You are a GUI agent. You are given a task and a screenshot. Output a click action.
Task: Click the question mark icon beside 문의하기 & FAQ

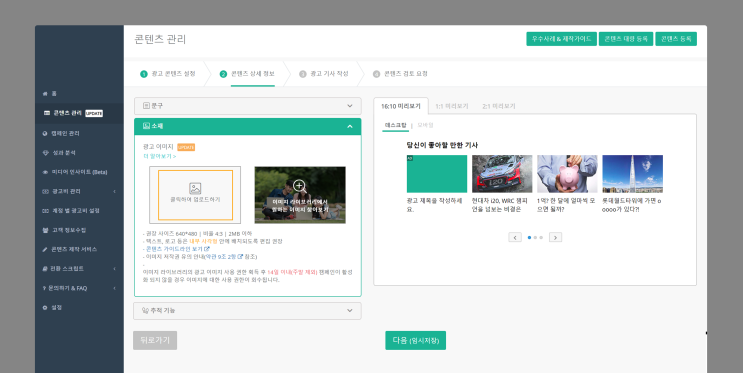pyautogui.click(x=44, y=288)
